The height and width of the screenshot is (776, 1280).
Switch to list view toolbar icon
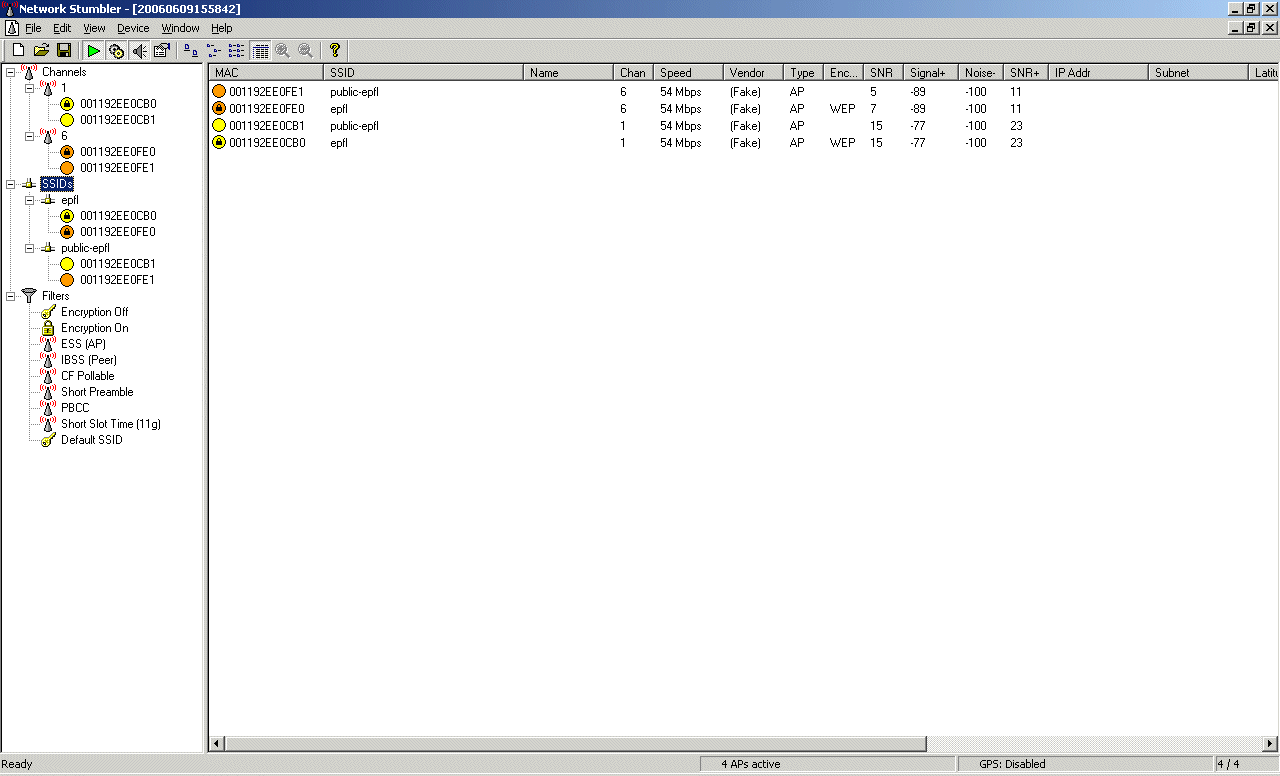click(237, 50)
